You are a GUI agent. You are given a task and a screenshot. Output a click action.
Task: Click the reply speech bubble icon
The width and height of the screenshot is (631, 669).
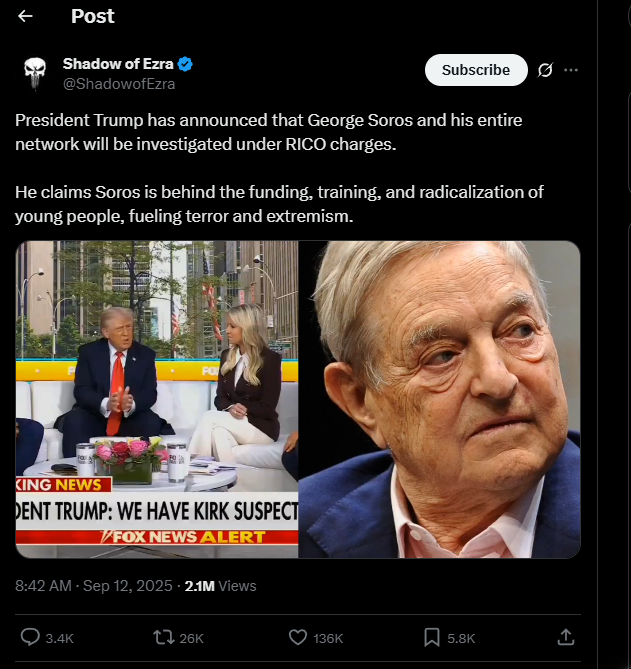coord(30,637)
